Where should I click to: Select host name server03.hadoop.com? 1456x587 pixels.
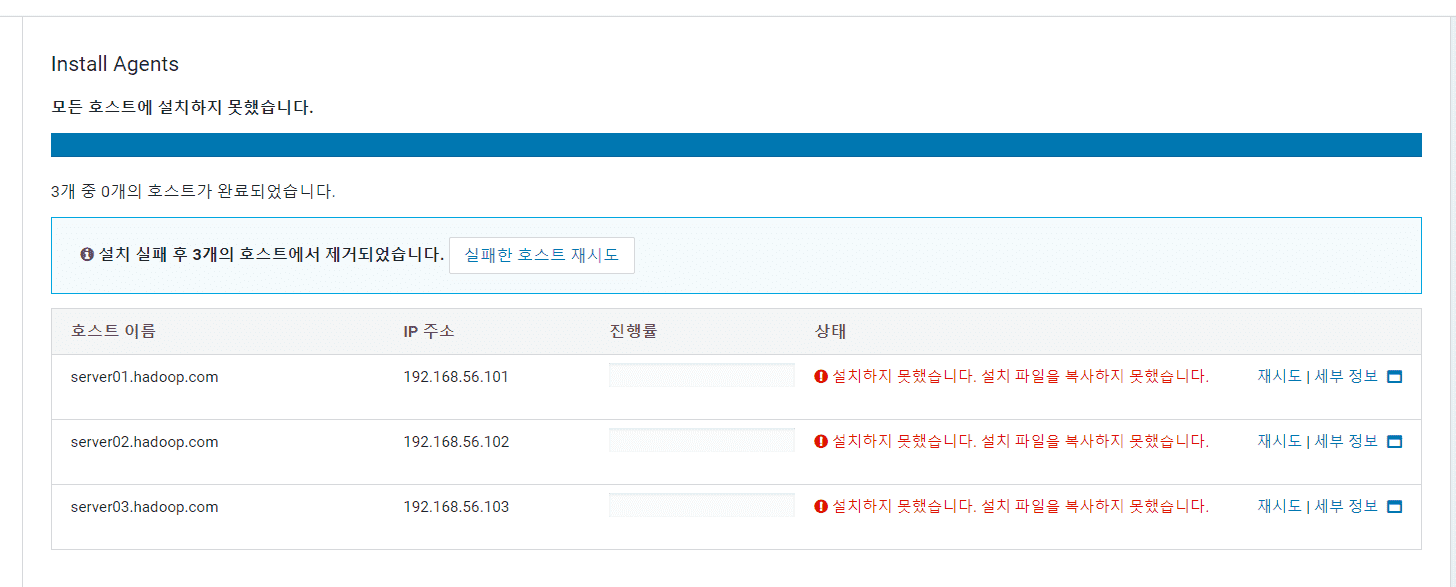click(x=144, y=507)
